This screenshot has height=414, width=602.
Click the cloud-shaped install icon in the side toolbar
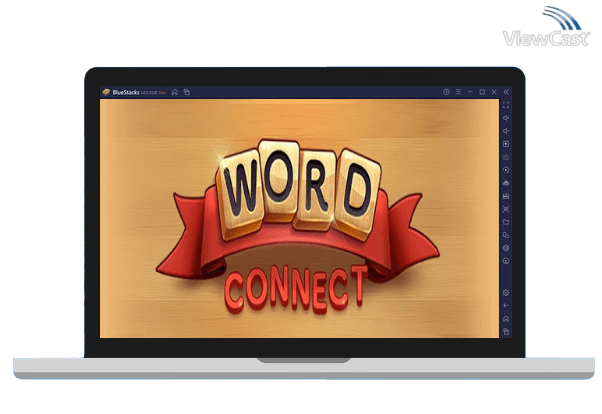tap(506, 183)
